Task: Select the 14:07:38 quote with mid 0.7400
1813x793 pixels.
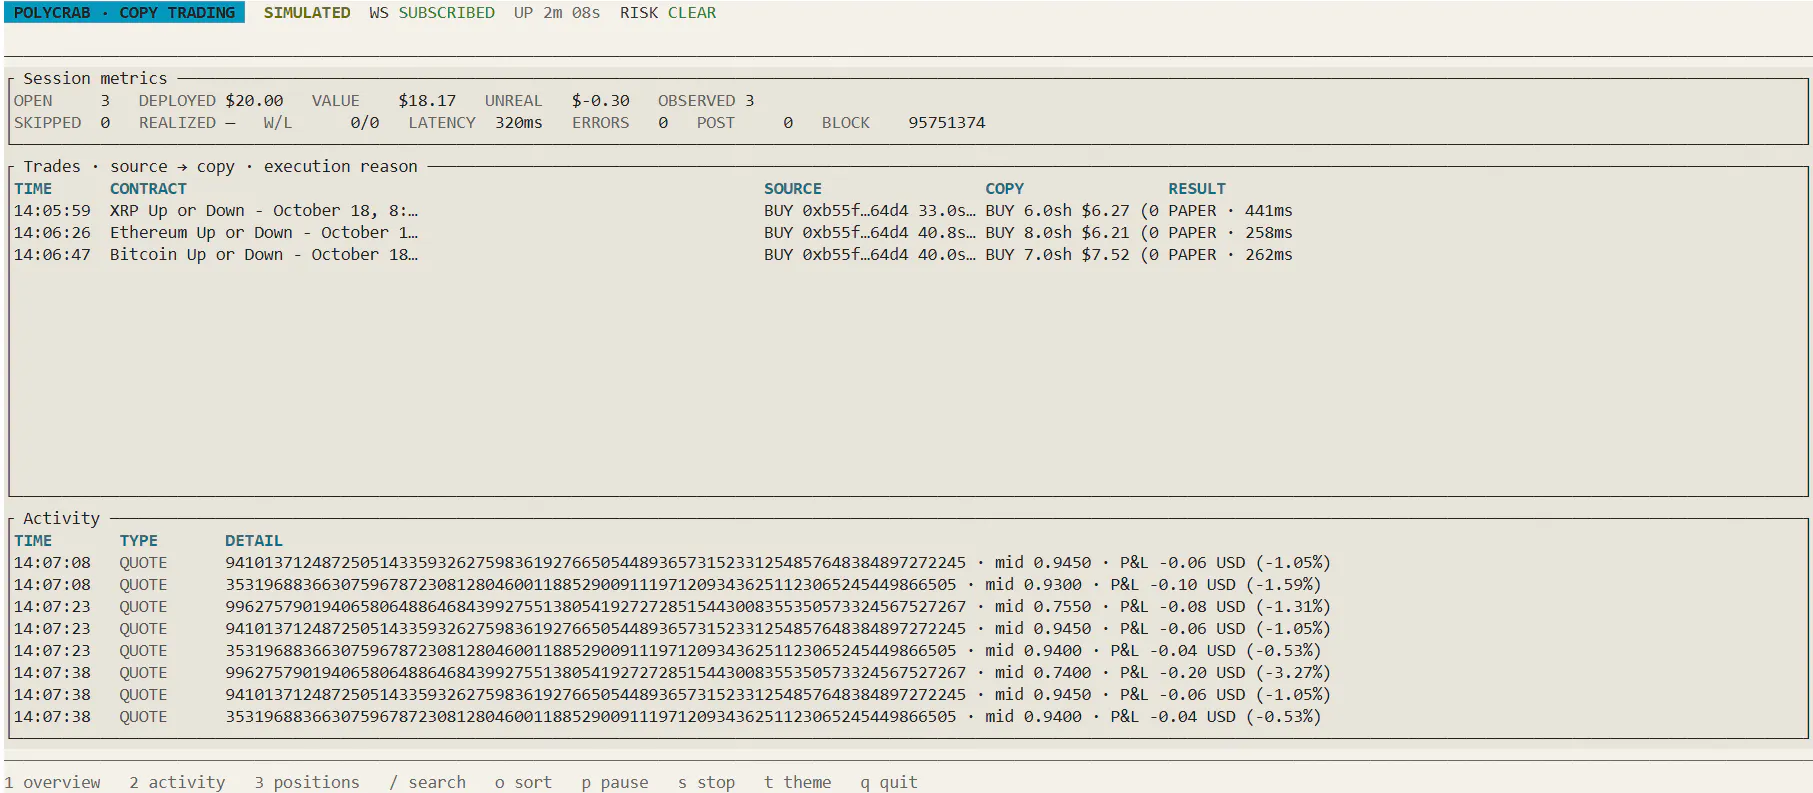Action: pyautogui.click(x=672, y=673)
